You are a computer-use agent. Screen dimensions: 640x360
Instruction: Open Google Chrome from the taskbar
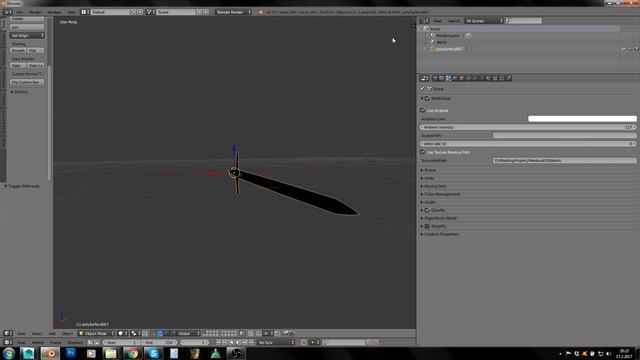click(x=132, y=353)
